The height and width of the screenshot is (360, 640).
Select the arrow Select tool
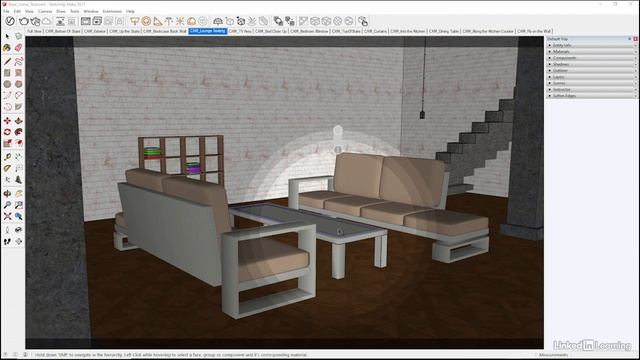pos(7,37)
